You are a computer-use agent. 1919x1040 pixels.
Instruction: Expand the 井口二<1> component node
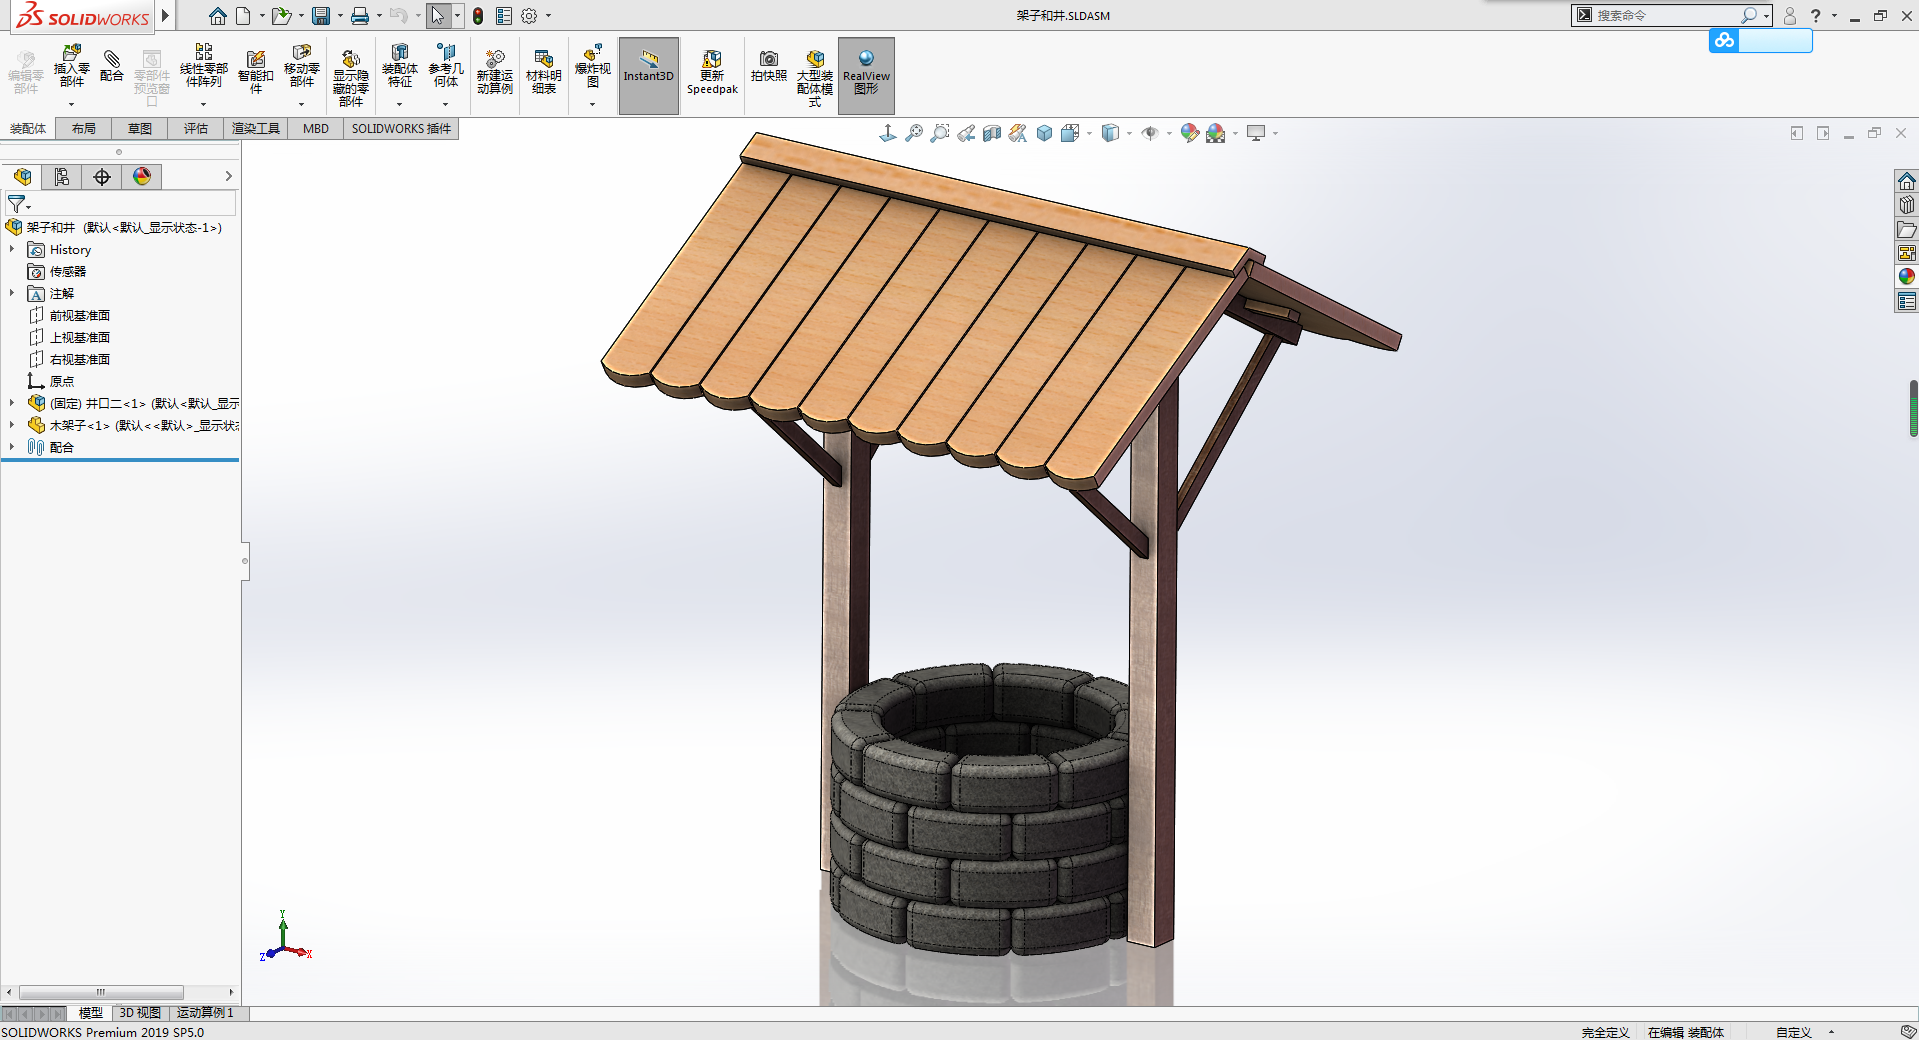pyautogui.click(x=12, y=403)
